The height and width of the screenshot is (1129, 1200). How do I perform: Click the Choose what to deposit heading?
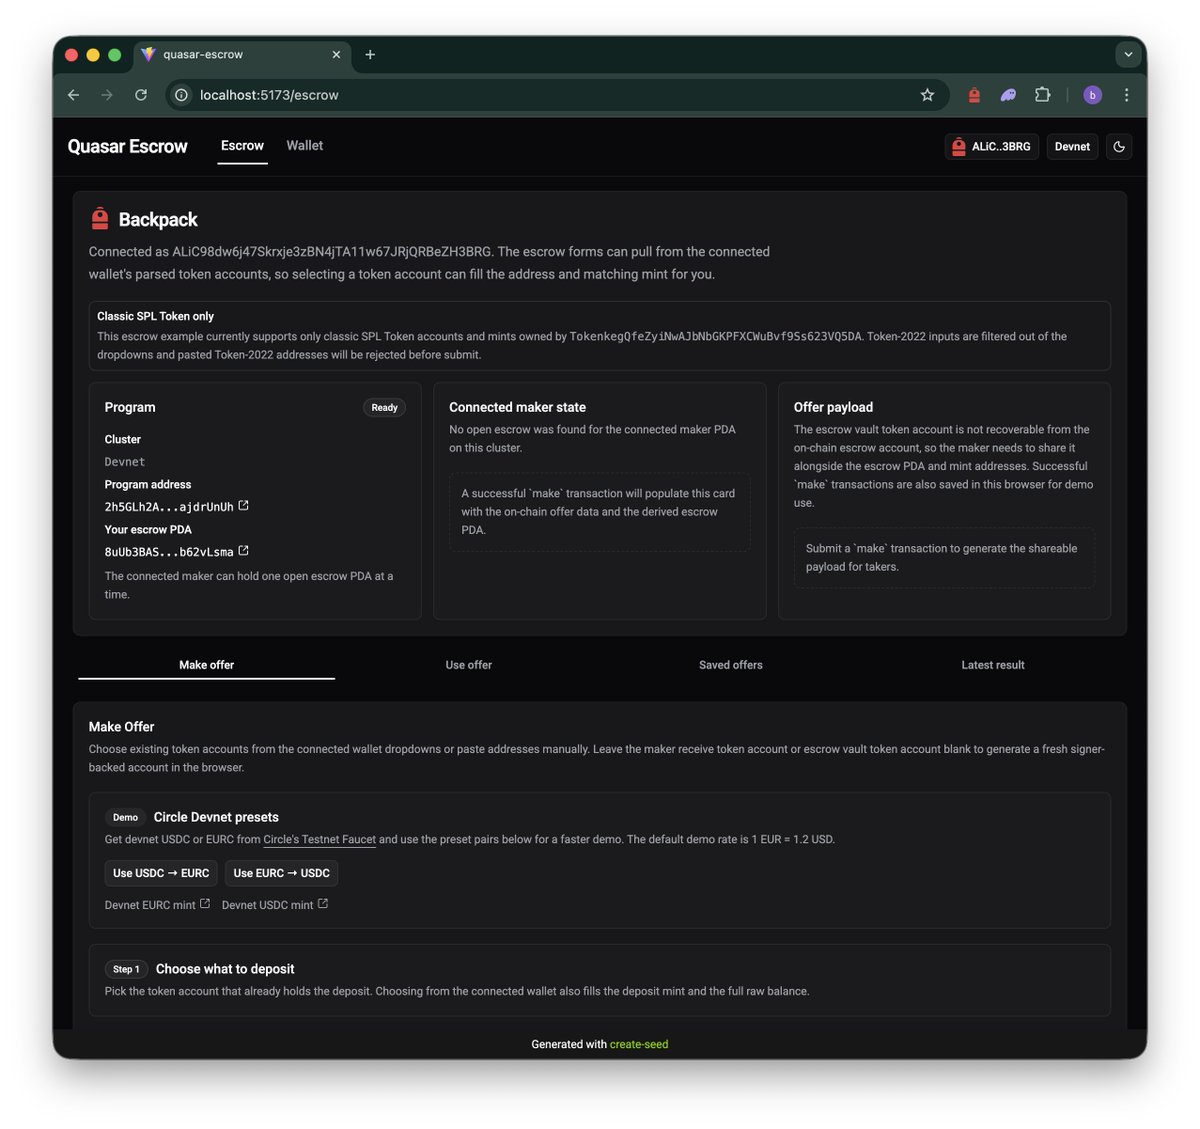225,969
